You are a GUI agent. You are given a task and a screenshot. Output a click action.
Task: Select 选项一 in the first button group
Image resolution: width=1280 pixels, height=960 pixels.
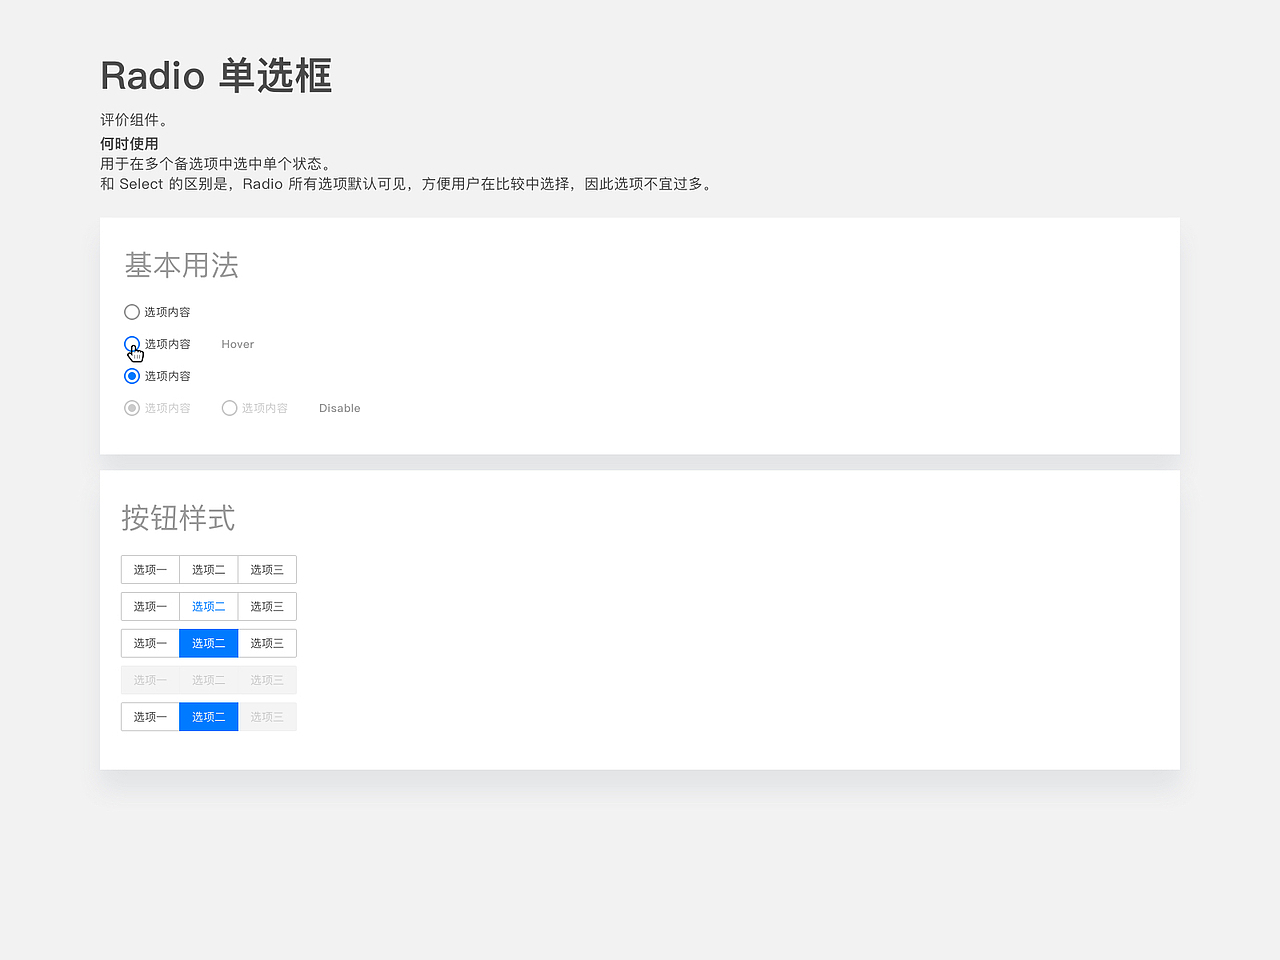pos(149,569)
